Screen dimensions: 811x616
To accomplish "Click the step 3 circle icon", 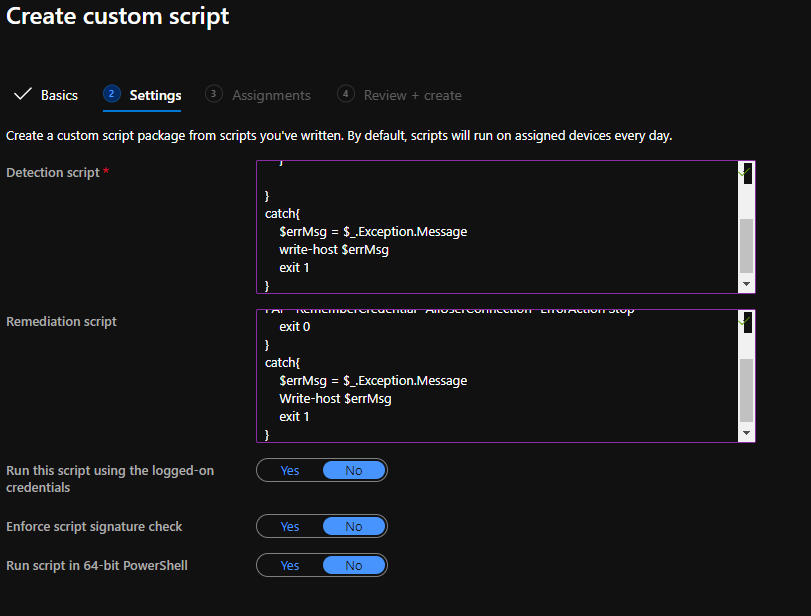I will [214, 94].
